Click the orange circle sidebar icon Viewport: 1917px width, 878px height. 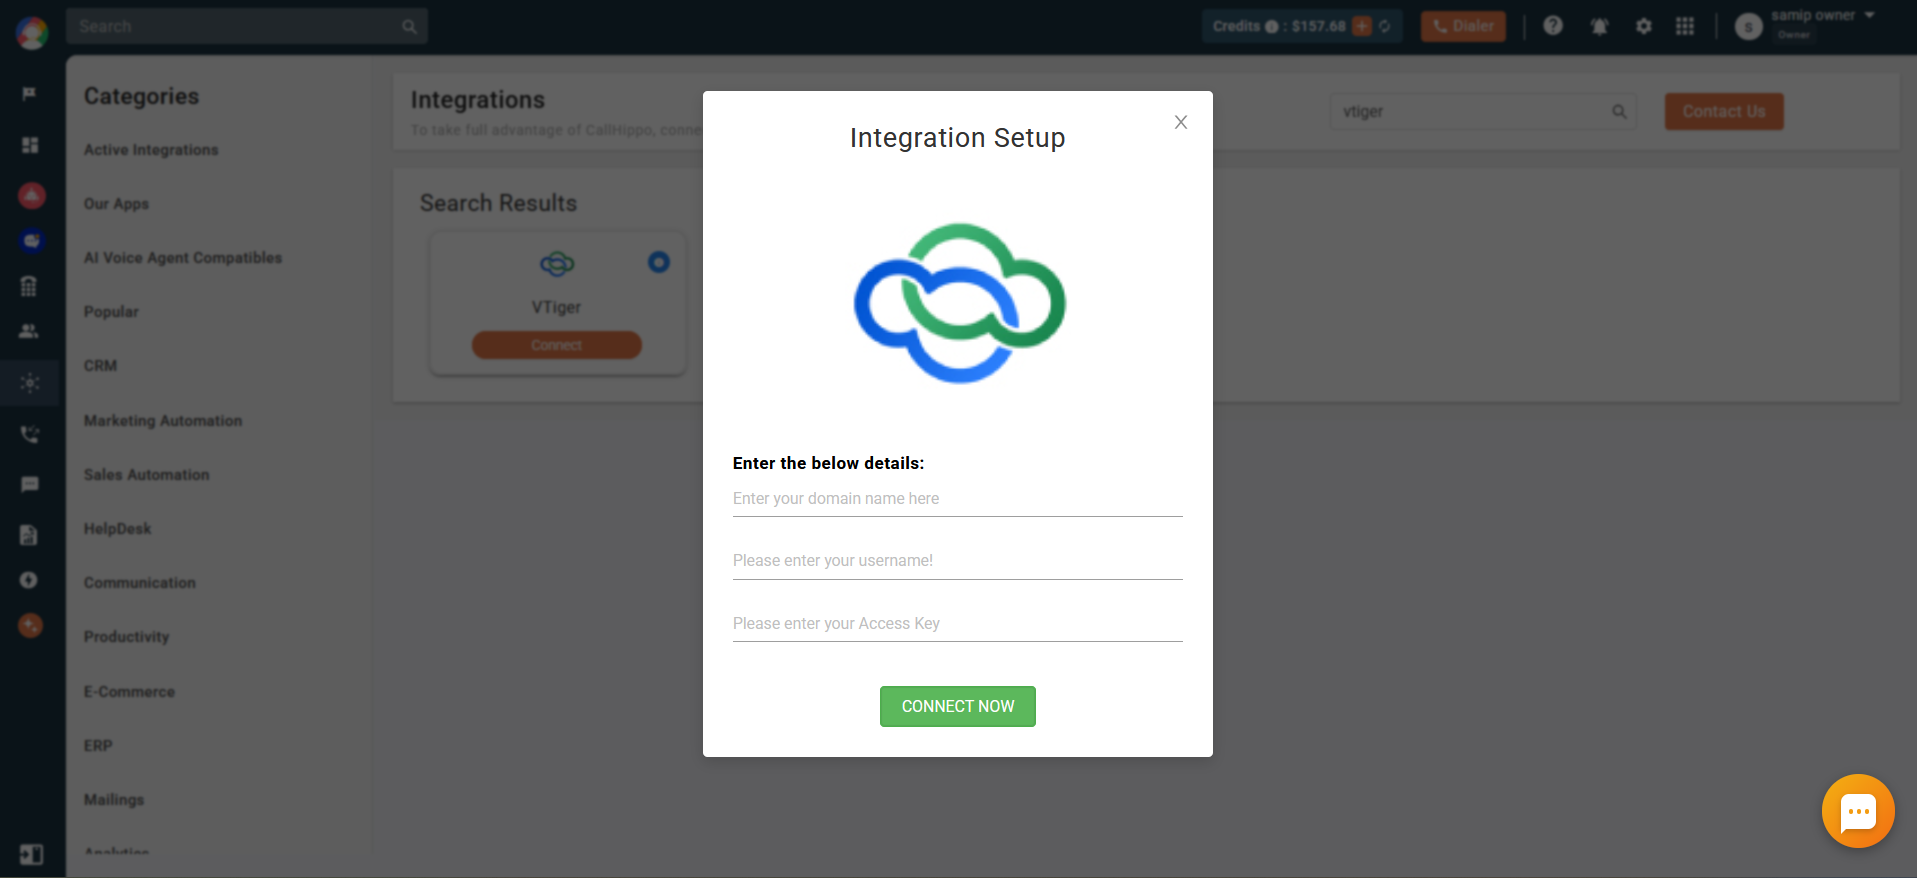tap(31, 626)
